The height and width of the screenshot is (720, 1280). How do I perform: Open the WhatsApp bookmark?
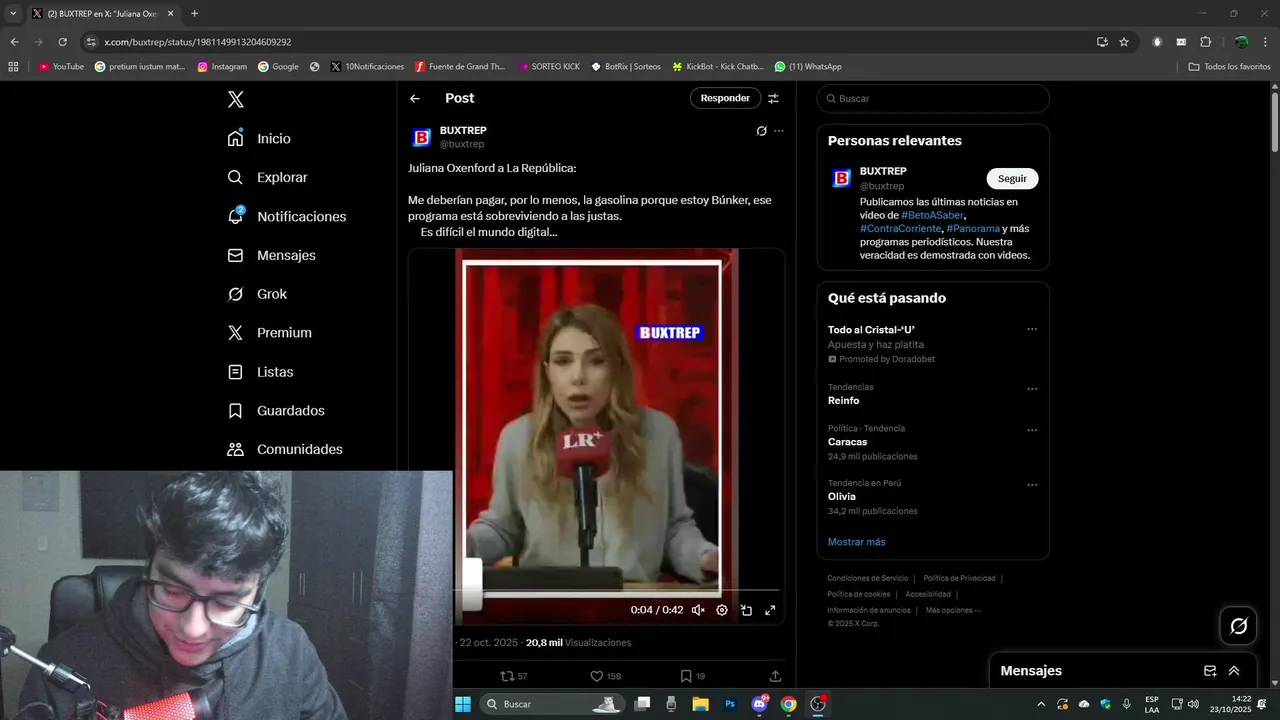coord(808,66)
